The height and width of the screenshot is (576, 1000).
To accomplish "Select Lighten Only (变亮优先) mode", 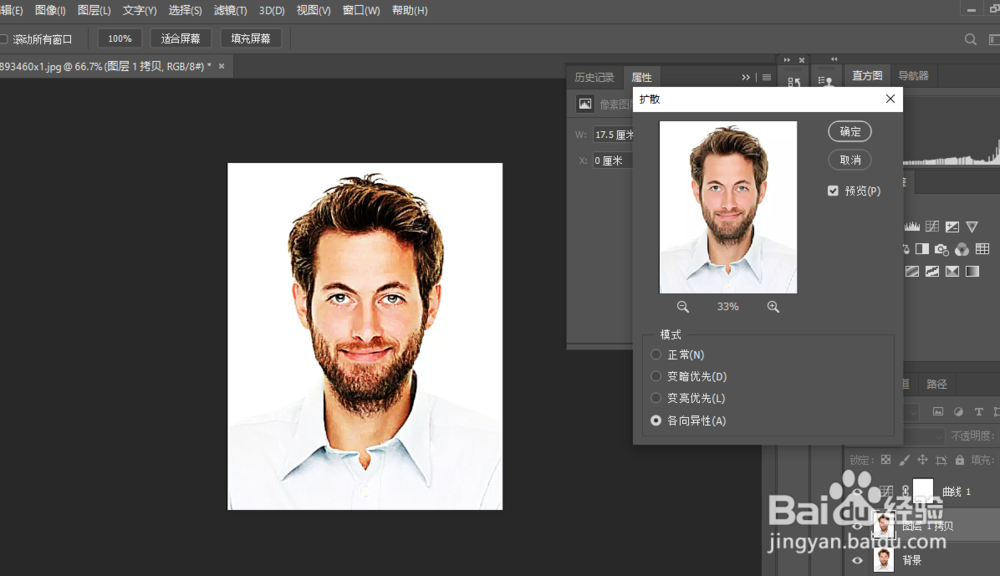I will coord(656,398).
